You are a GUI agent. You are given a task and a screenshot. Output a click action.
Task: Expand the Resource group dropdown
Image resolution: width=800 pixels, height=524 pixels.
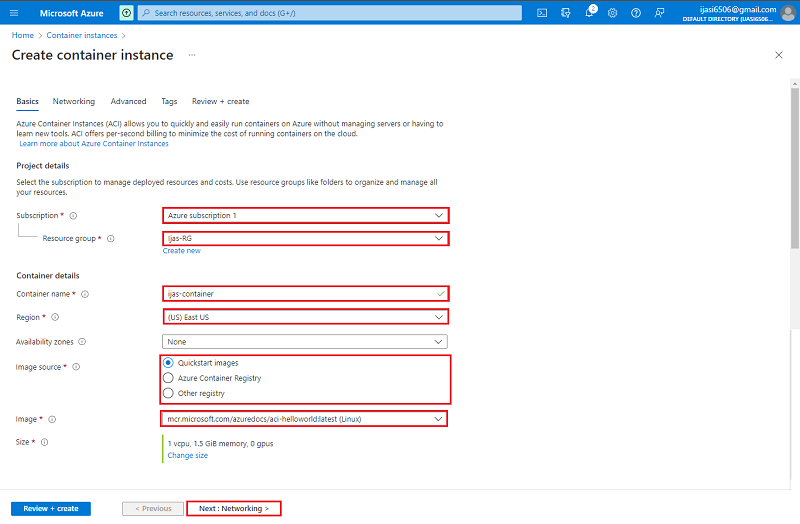[306, 238]
